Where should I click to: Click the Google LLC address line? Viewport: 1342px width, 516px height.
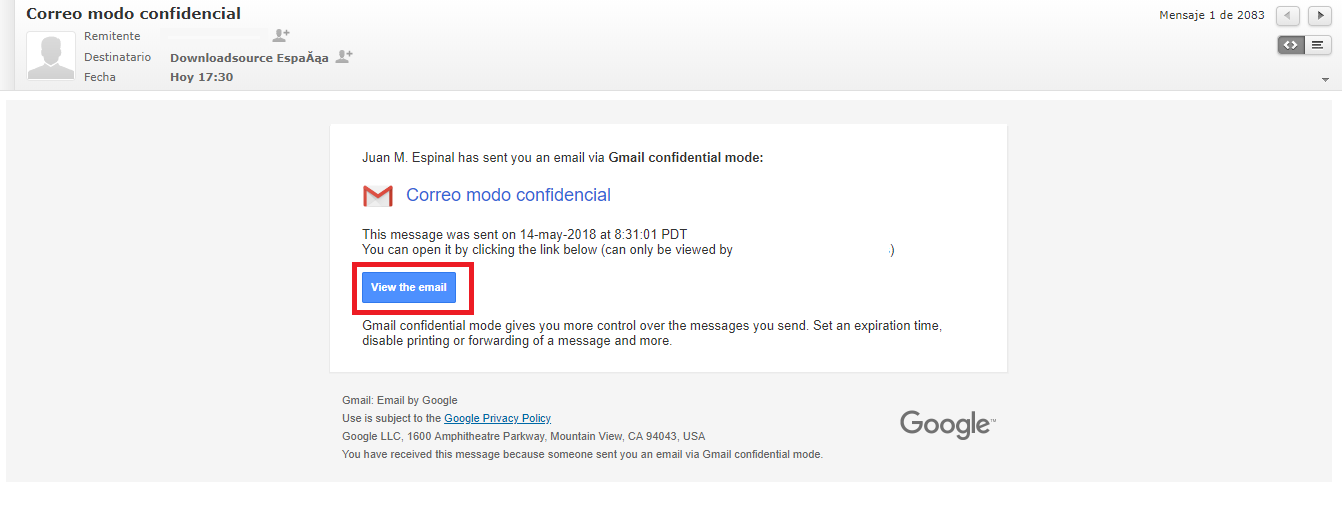(524, 436)
